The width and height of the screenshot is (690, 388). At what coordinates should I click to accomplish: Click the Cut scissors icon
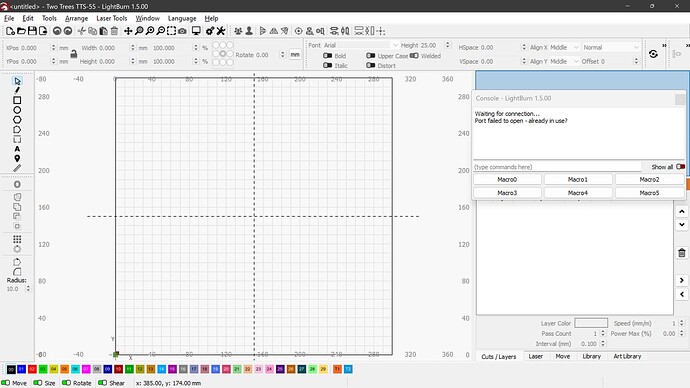tap(81, 31)
